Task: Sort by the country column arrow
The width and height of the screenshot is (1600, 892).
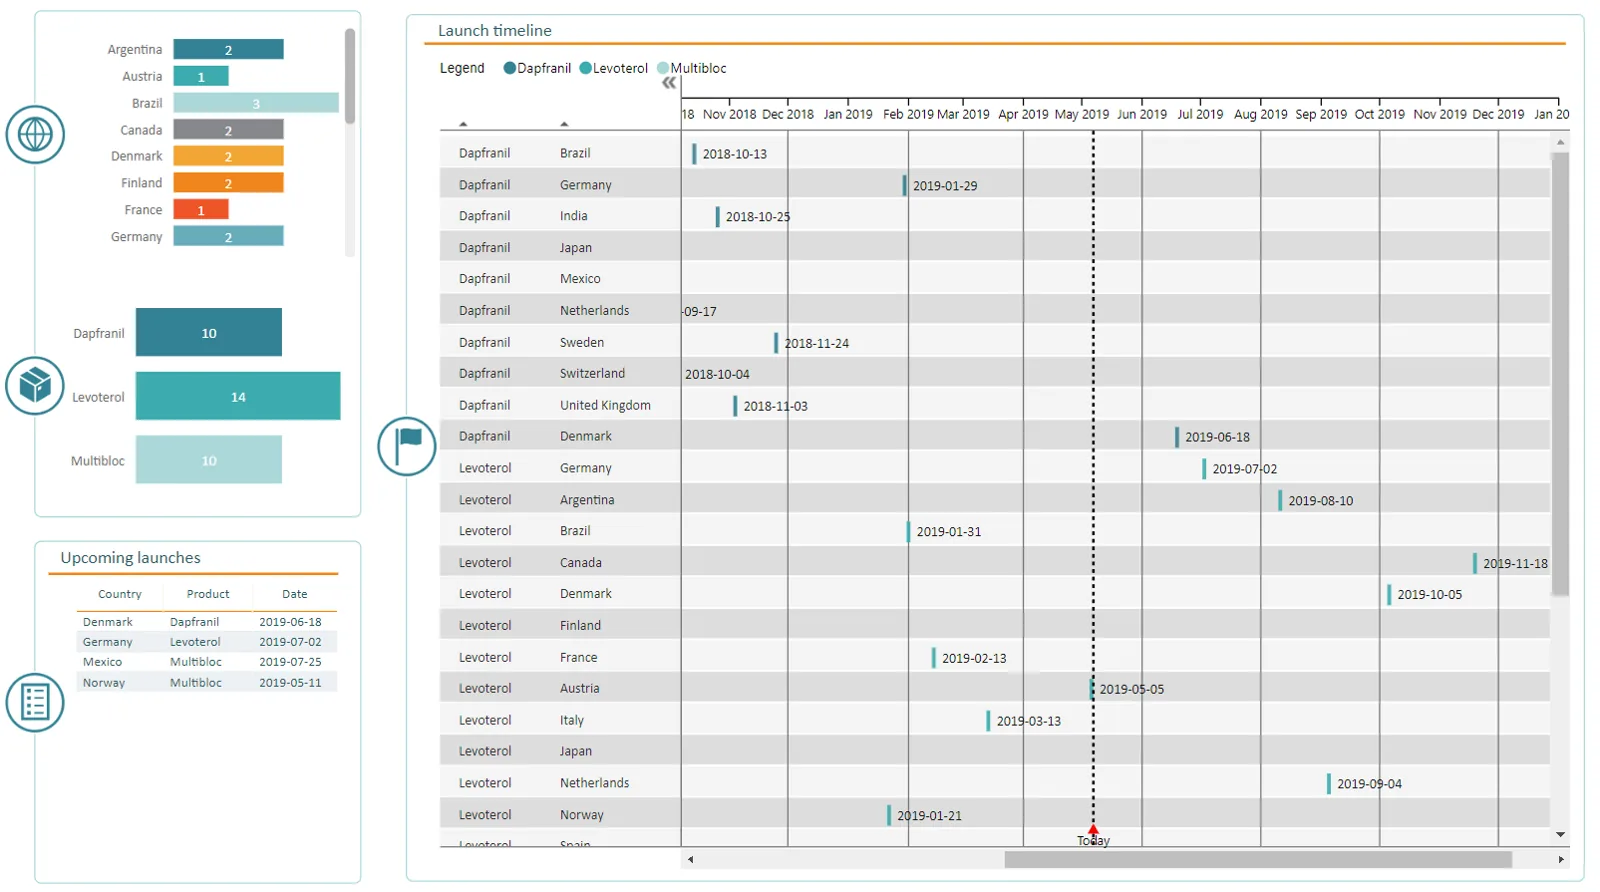Action: [564, 124]
